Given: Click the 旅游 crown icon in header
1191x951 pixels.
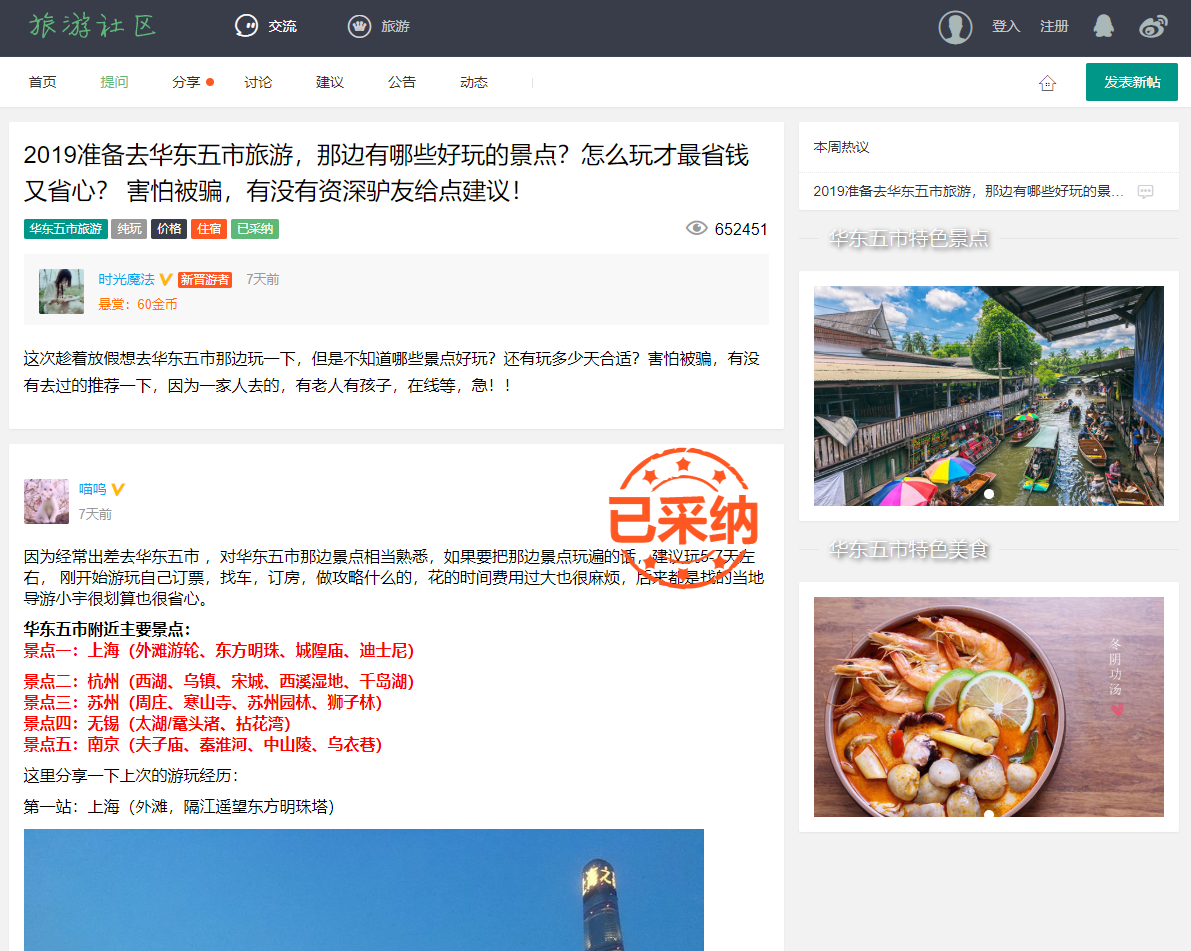Looking at the screenshot, I should 359,26.
